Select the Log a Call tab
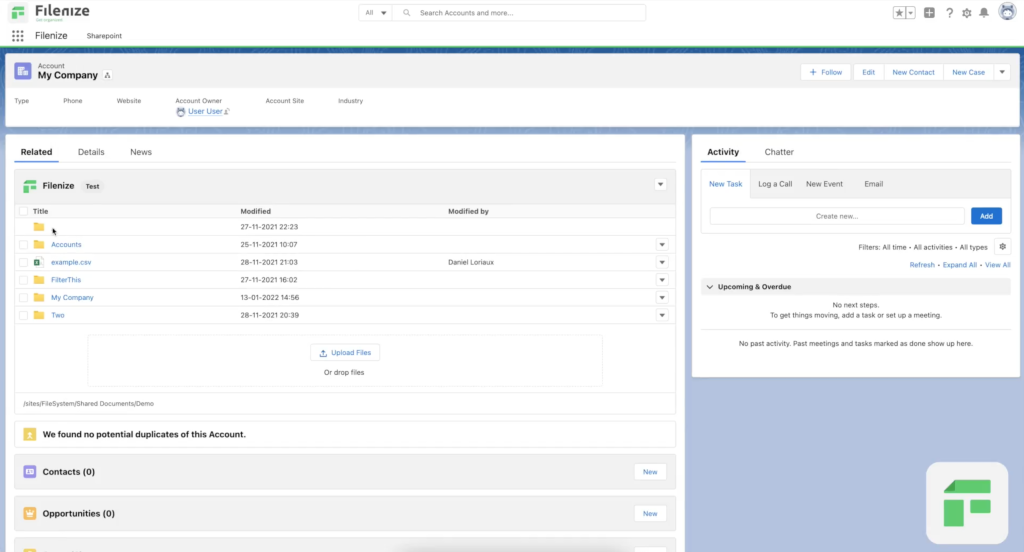Screen dimensions: 1024x552 click(x=775, y=184)
